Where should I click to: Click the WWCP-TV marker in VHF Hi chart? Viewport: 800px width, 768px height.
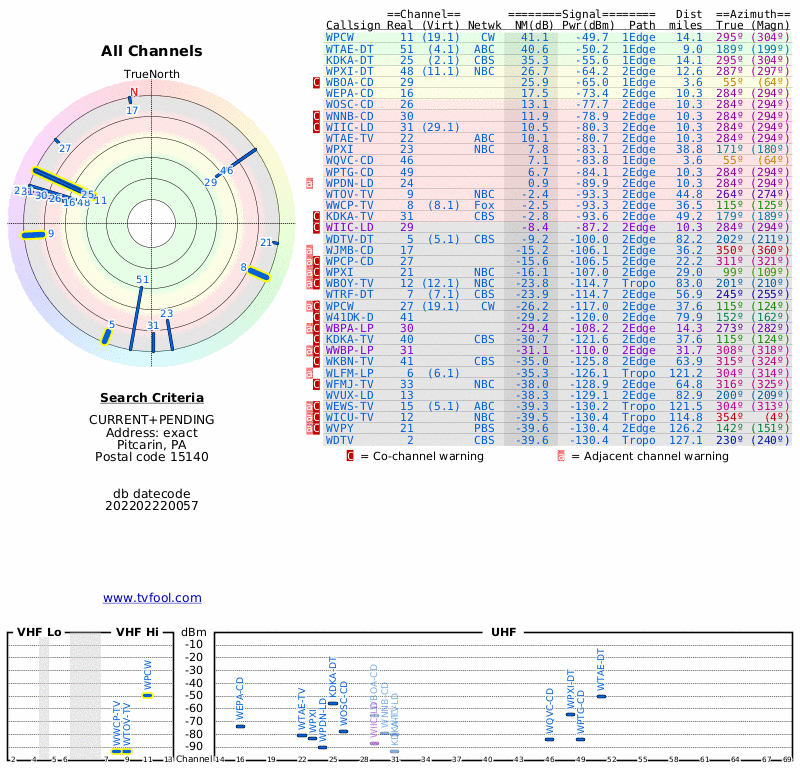[x=117, y=751]
